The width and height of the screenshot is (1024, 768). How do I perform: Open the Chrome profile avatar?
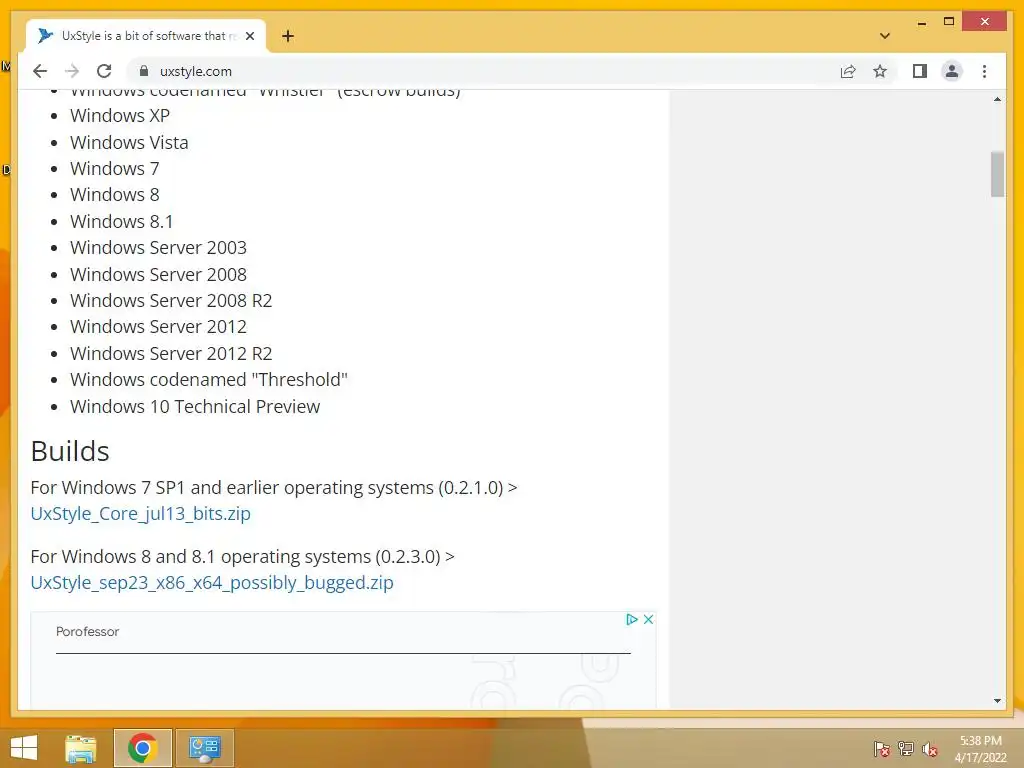coord(952,71)
